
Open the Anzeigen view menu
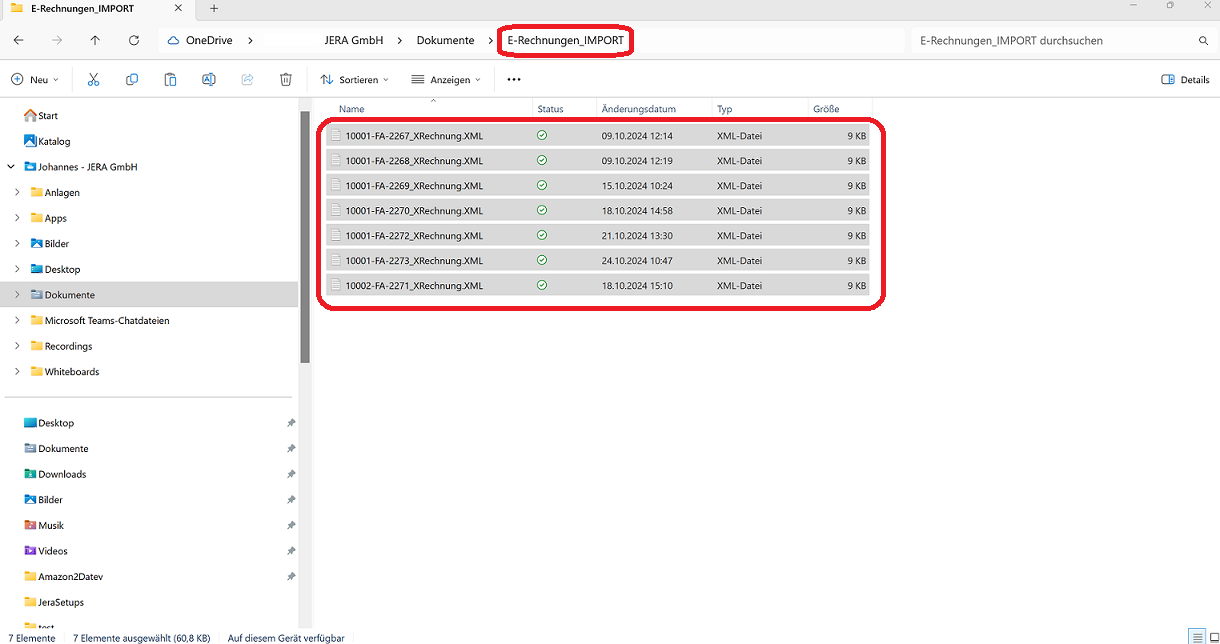click(446, 80)
